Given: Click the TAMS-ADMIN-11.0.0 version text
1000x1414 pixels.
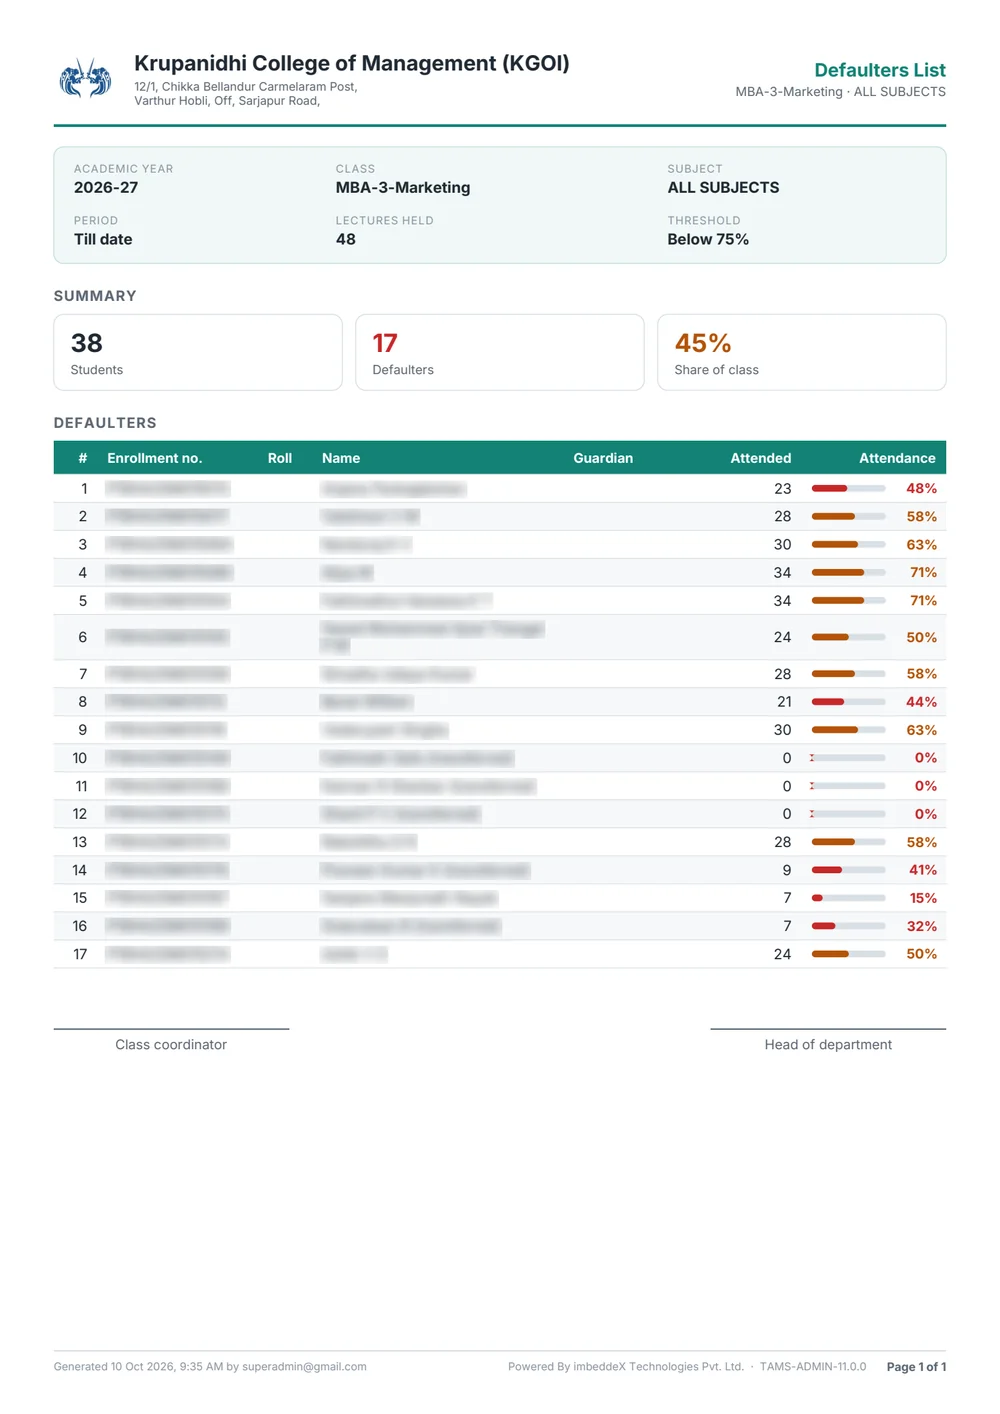Looking at the screenshot, I should 813,1367.
